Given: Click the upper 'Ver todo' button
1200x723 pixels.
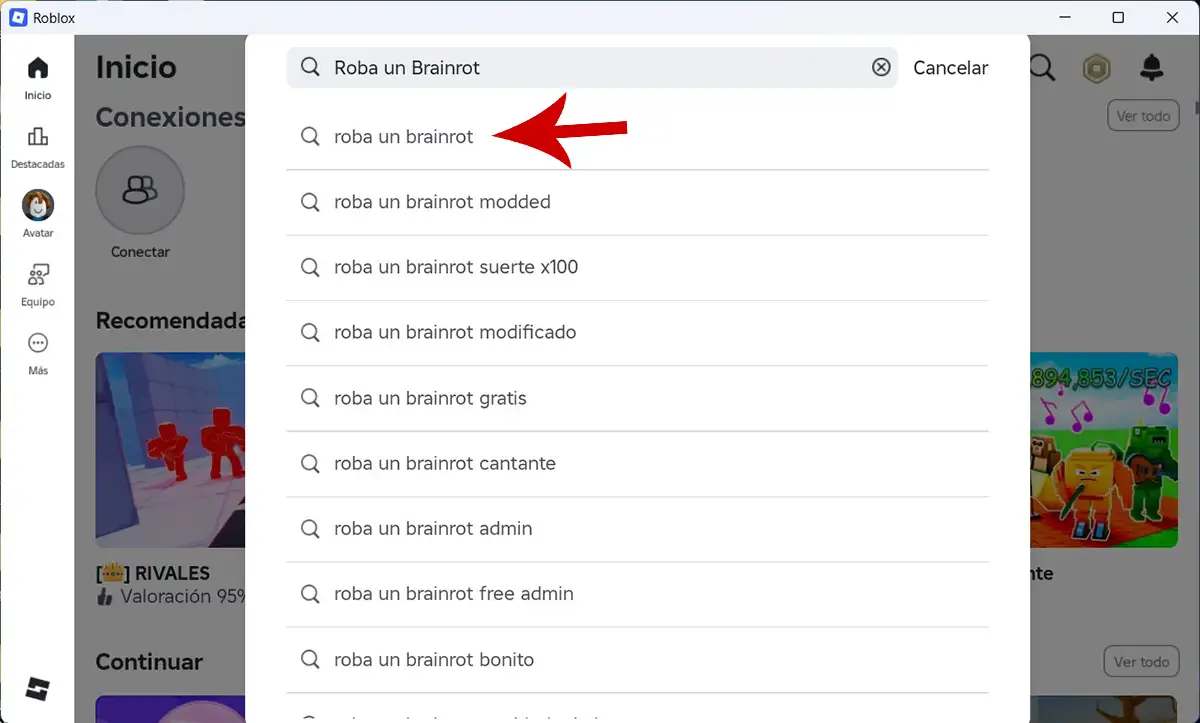Looking at the screenshot, I should click(1142, 116).
